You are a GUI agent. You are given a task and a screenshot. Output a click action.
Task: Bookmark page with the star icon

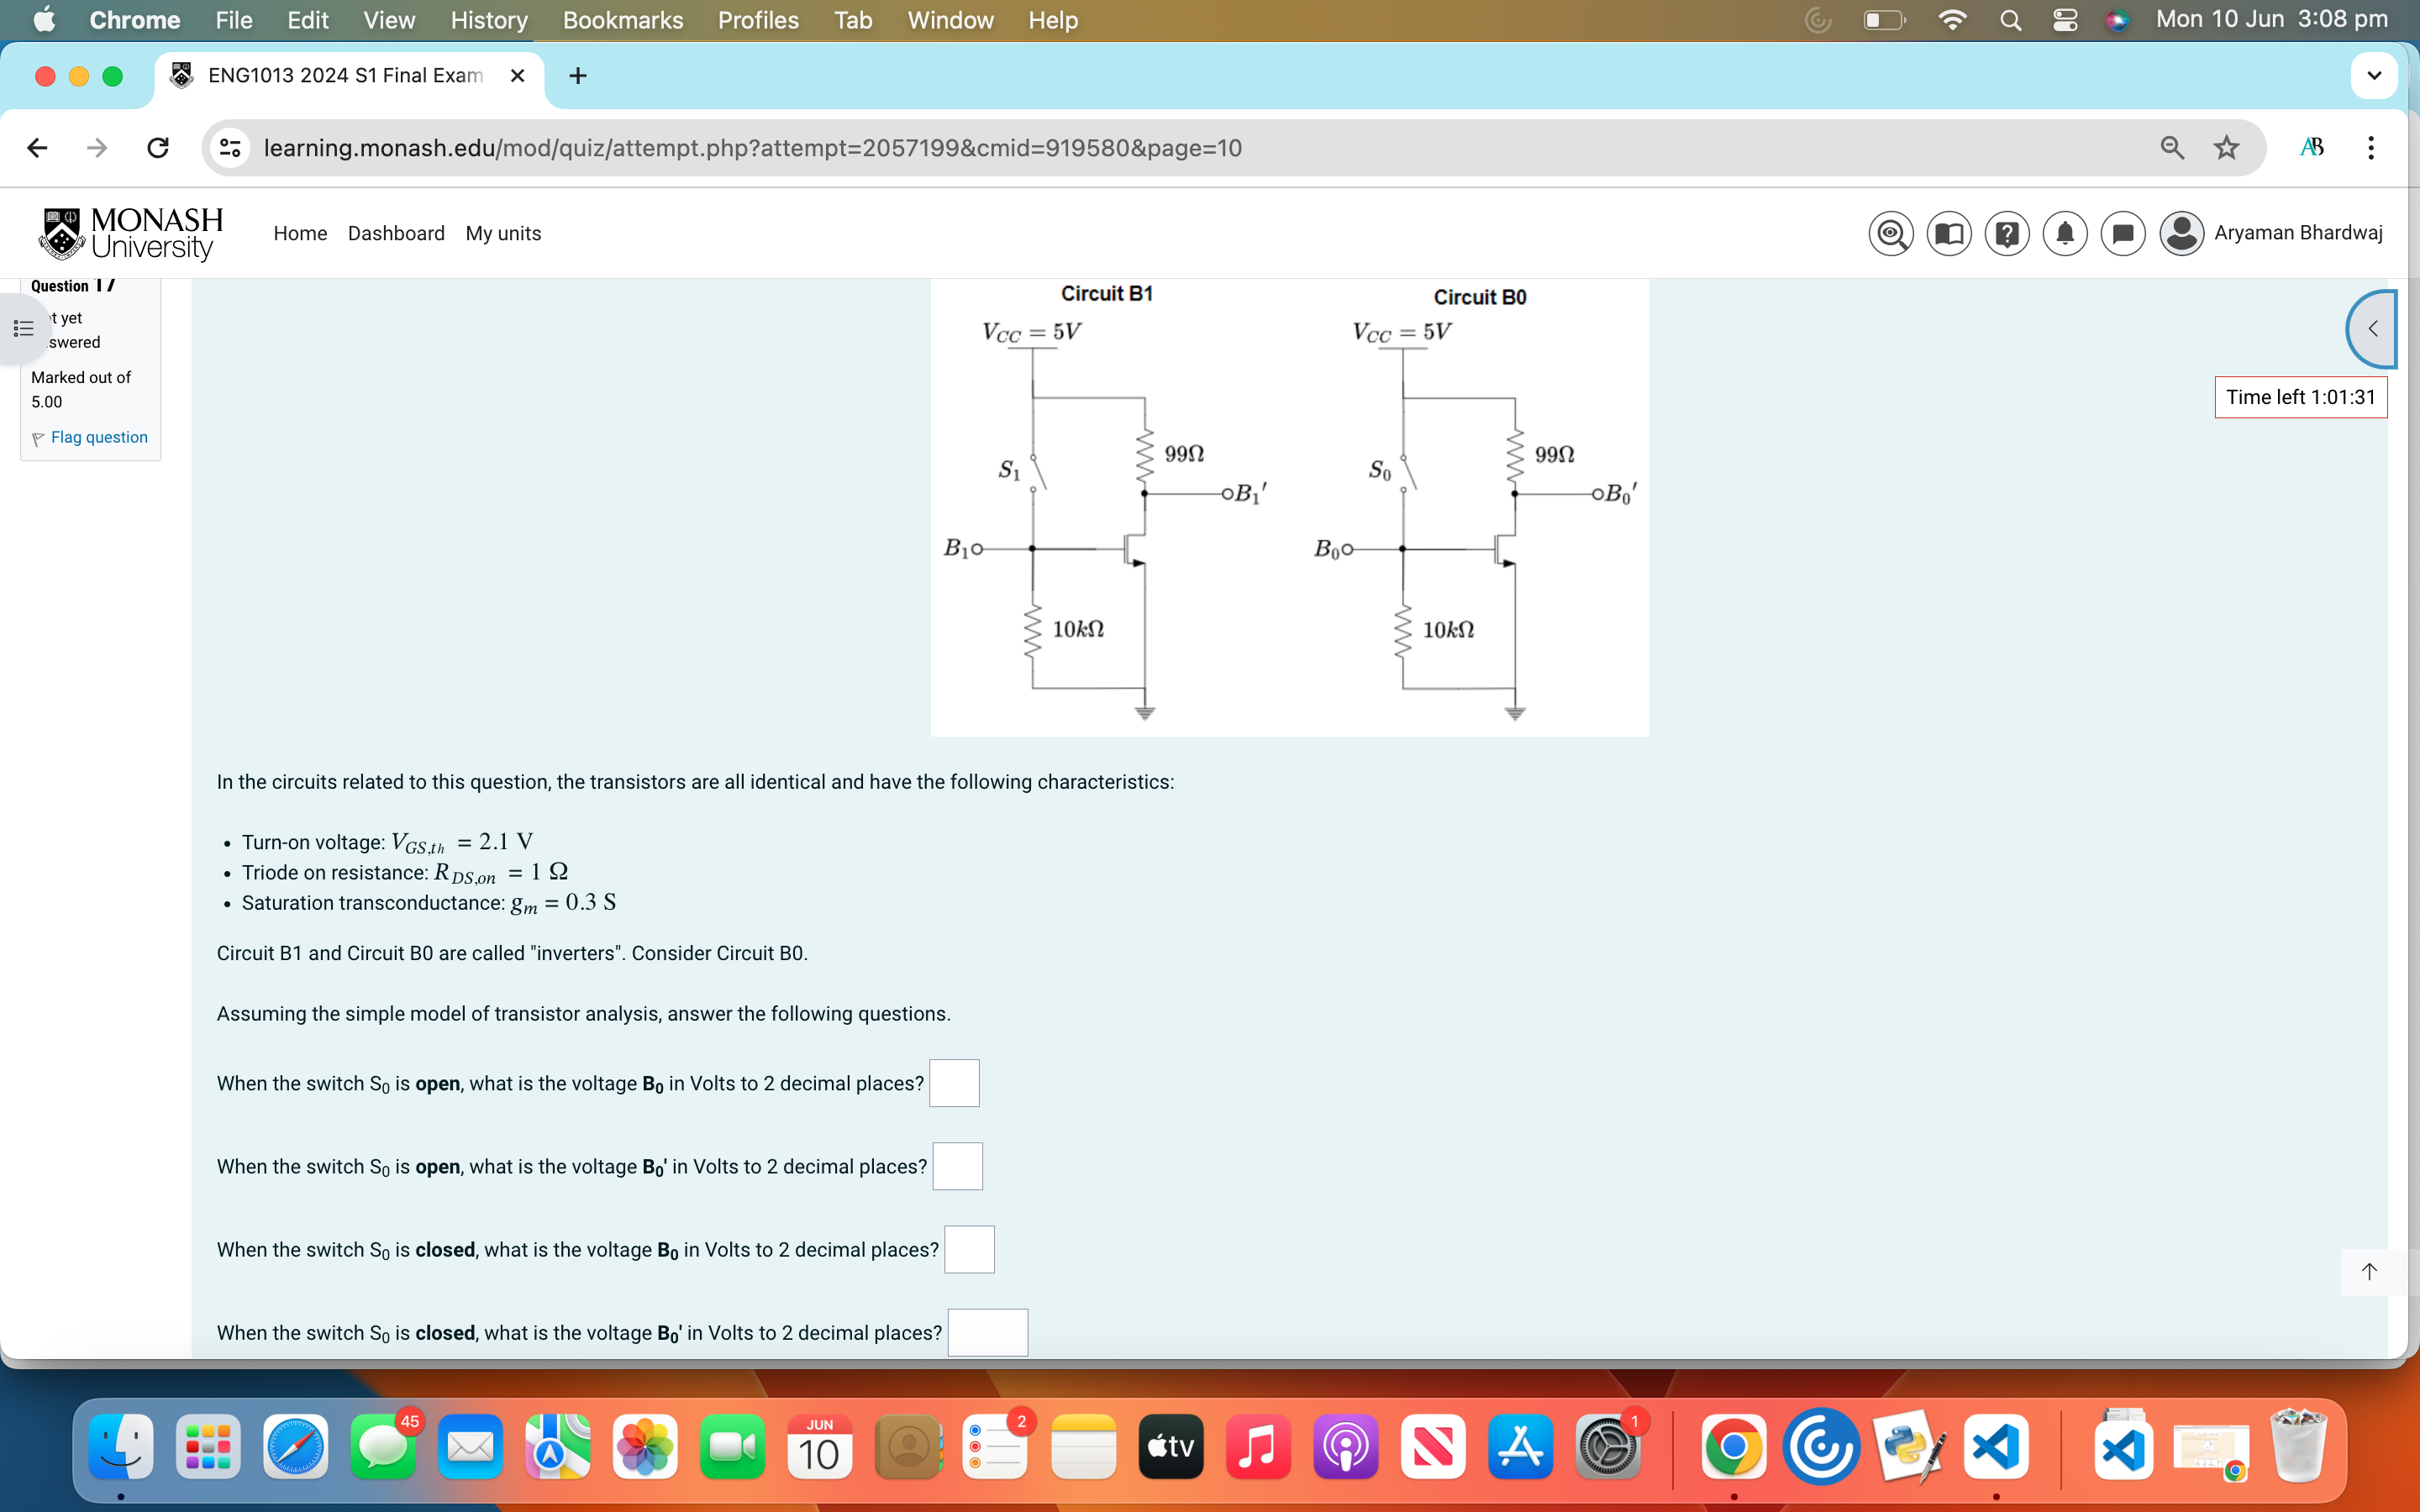point(2226,148)
